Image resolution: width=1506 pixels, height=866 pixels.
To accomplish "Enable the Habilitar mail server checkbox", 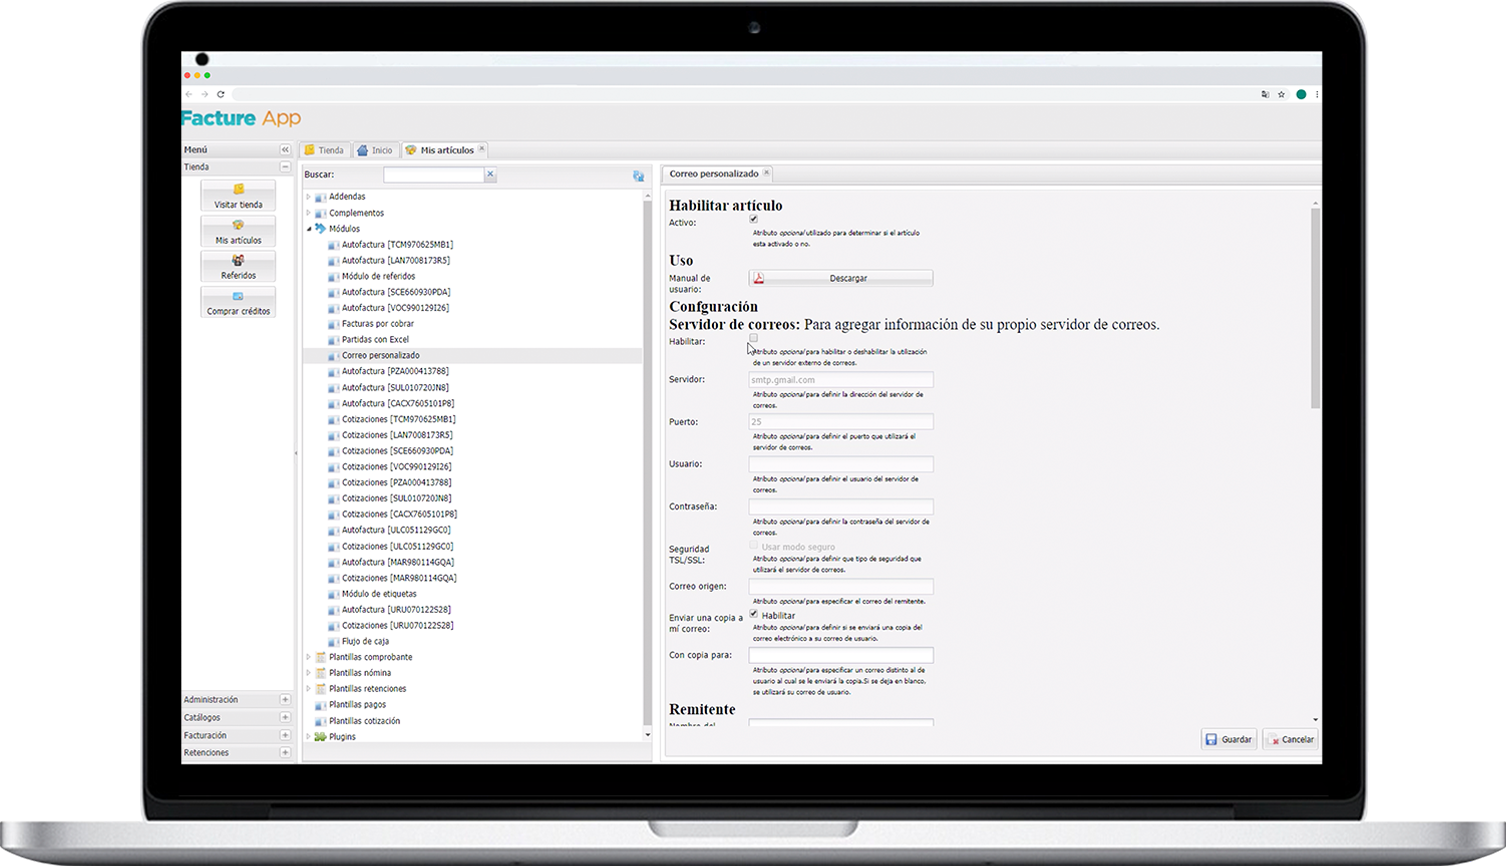I will pos(754,339).
